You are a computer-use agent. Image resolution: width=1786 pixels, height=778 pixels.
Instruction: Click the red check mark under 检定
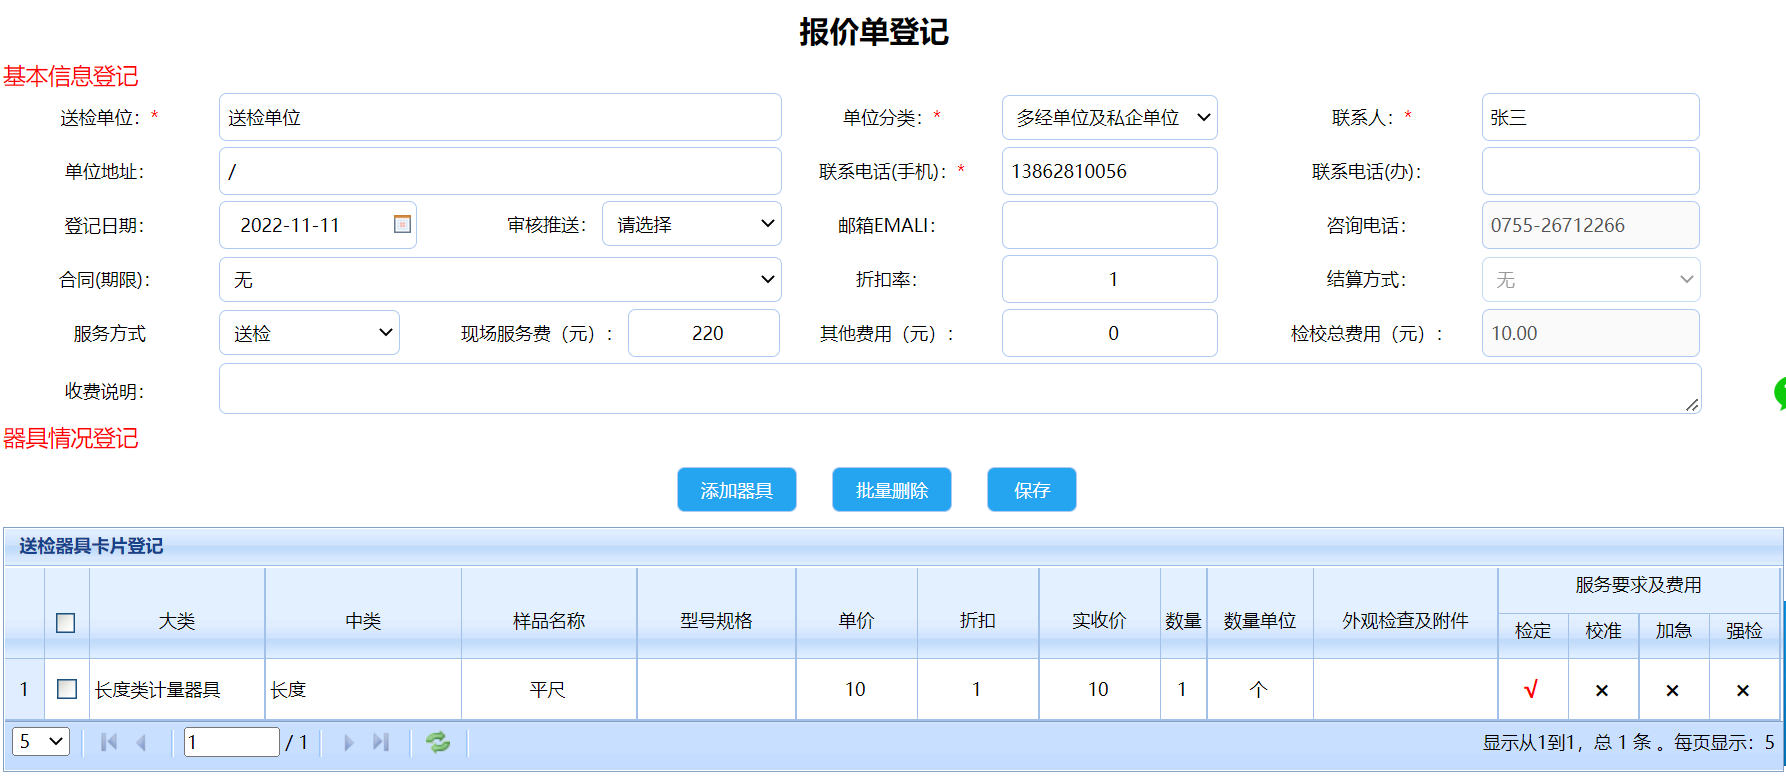(1531, 689)
